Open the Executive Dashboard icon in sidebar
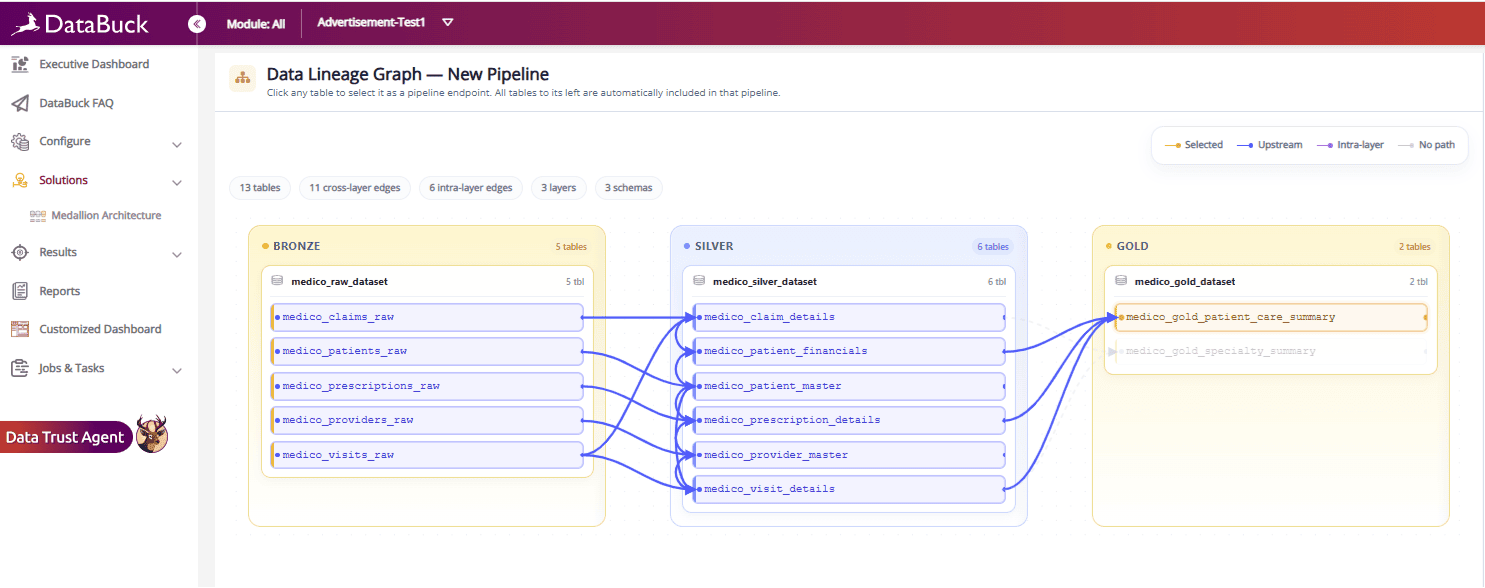Image resolution: width=1485 pixels, height=588 pixels. [20, 64]
